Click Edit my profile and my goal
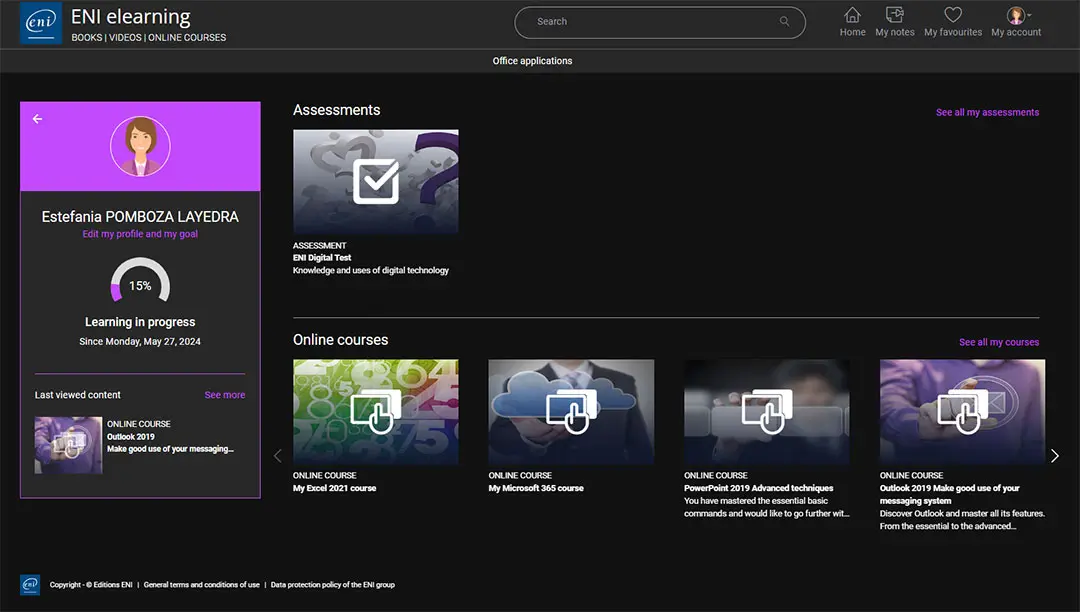The width and height of the screenshot is (1080, 612). coord(140,234)
